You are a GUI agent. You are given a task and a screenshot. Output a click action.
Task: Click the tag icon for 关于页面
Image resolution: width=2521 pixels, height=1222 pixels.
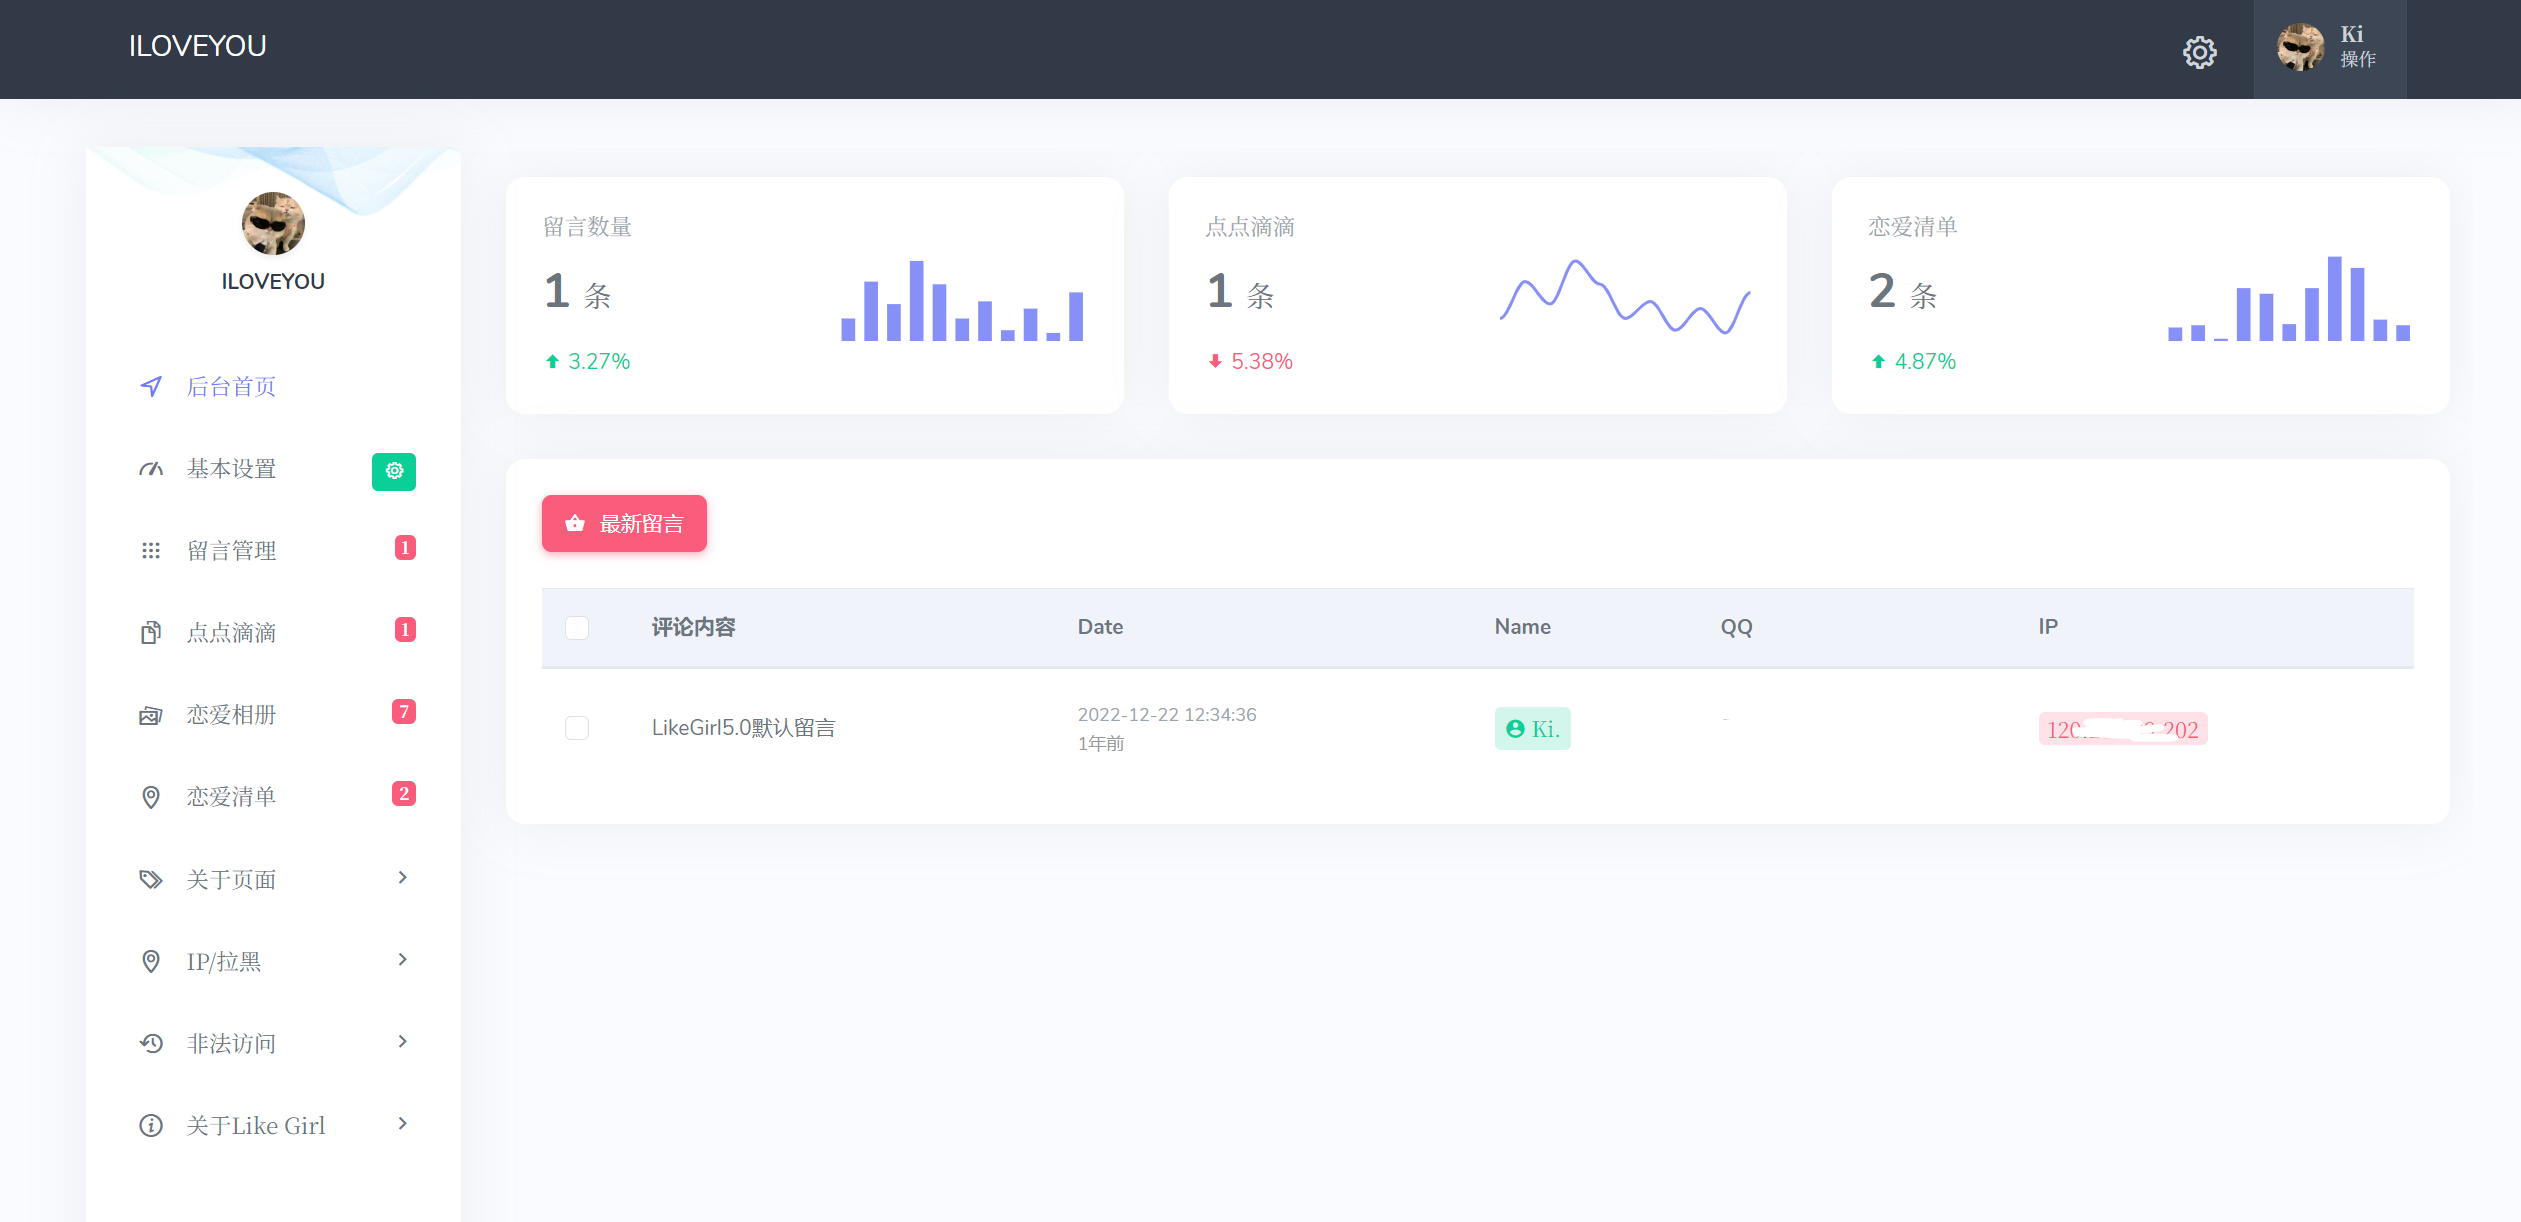click(x=151, y=879)
